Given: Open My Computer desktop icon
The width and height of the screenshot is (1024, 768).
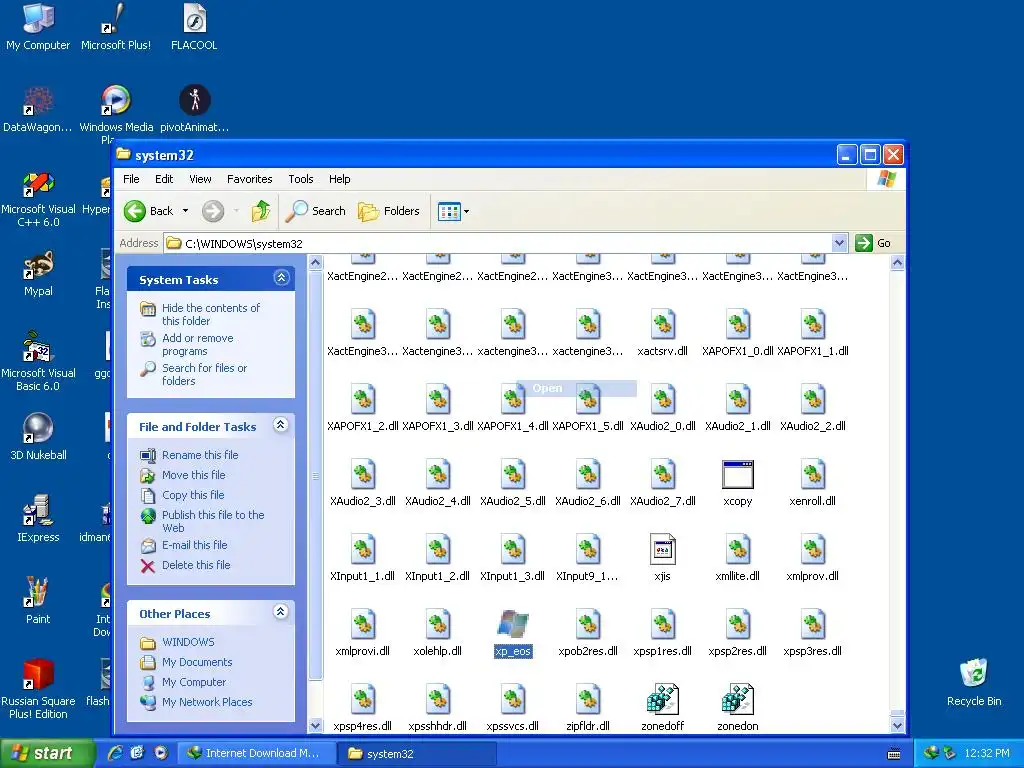Looking at the screenshot, I should click(38, 18).
